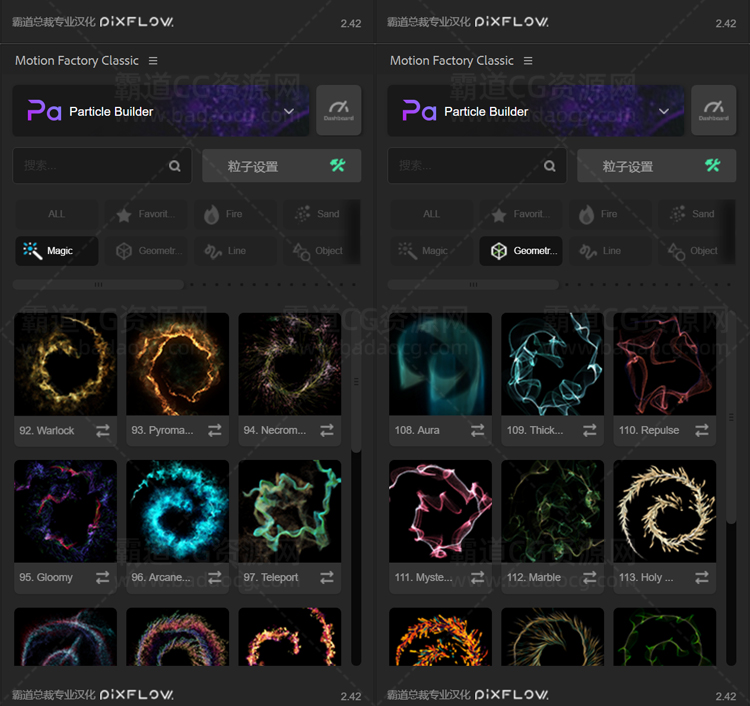Select 96. Arcane preset thumbnail
Viewport: 750px width, 706px height.
(177, 511)
